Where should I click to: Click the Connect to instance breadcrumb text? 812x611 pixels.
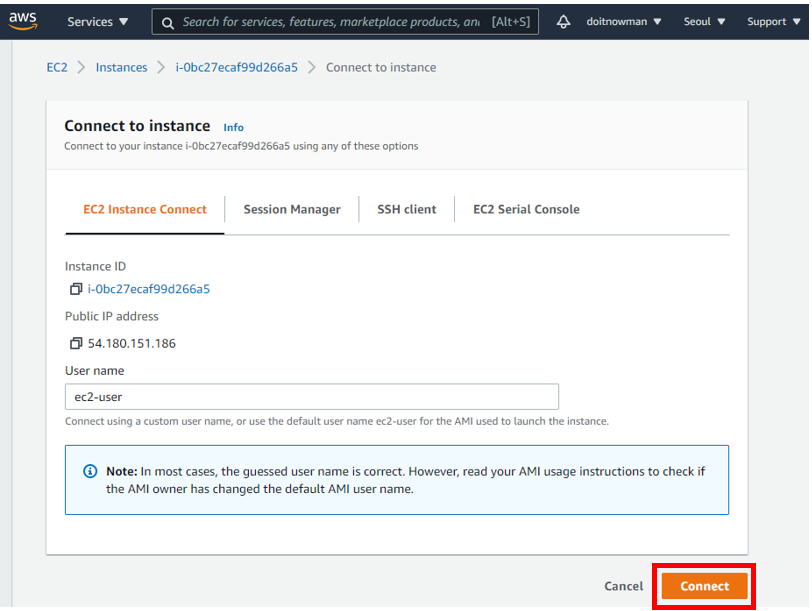[381, 67]
